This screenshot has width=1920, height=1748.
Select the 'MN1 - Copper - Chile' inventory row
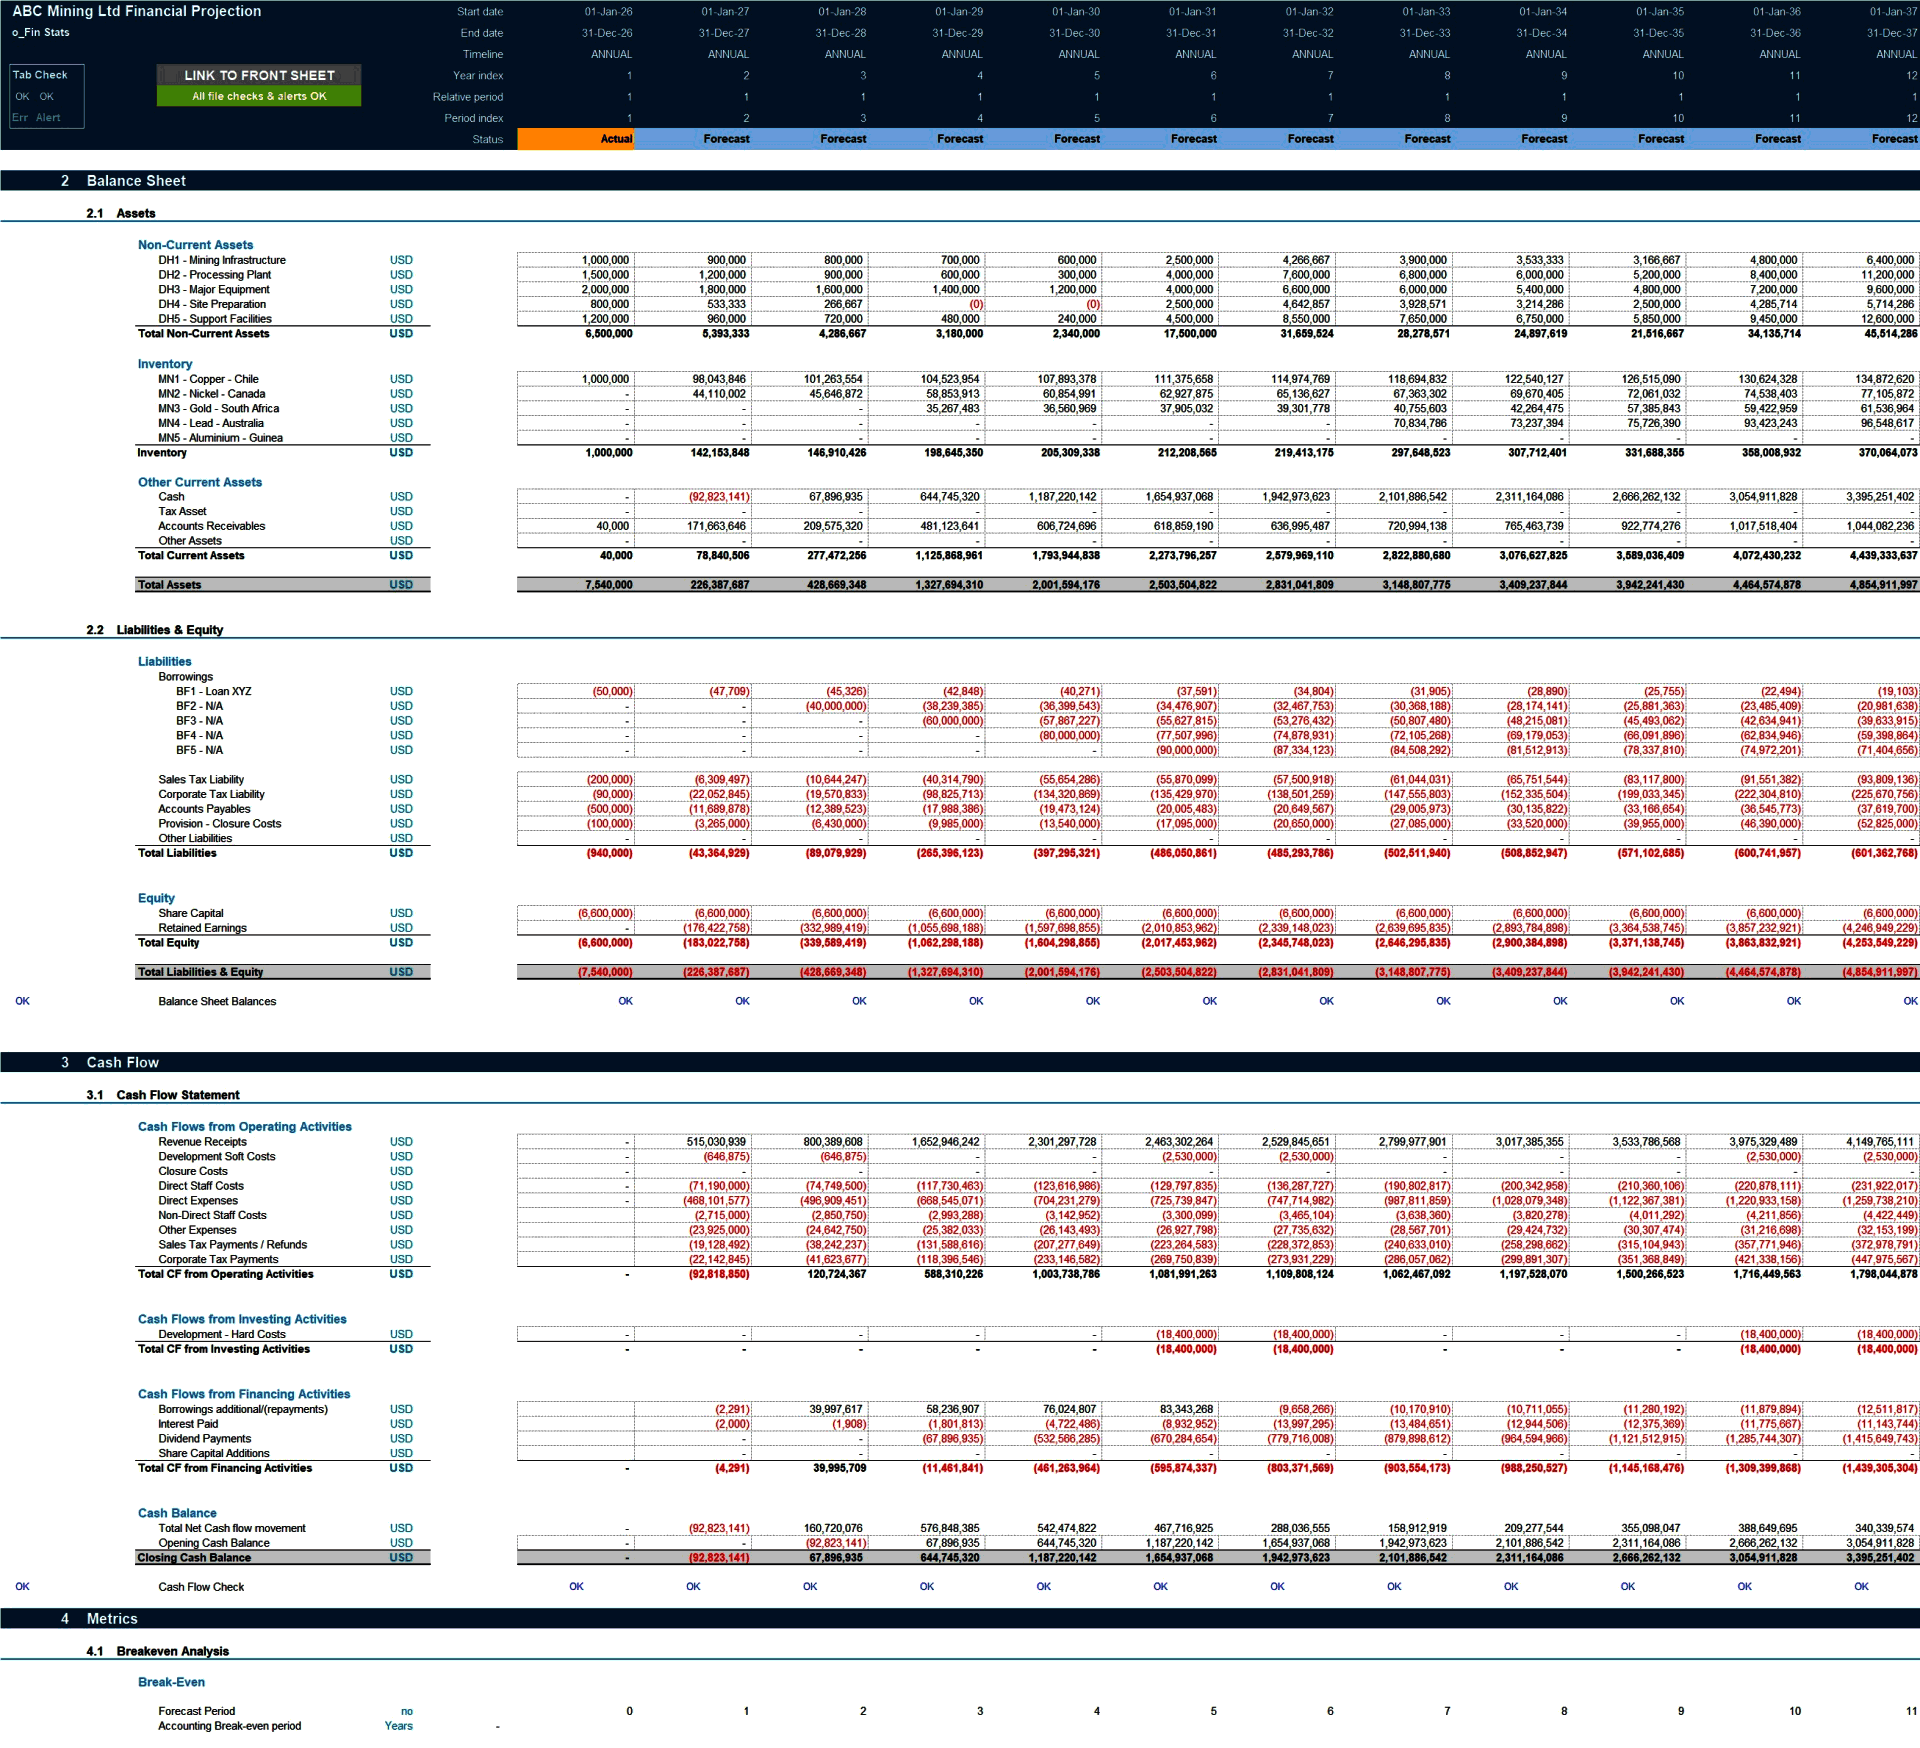point(209,379)
